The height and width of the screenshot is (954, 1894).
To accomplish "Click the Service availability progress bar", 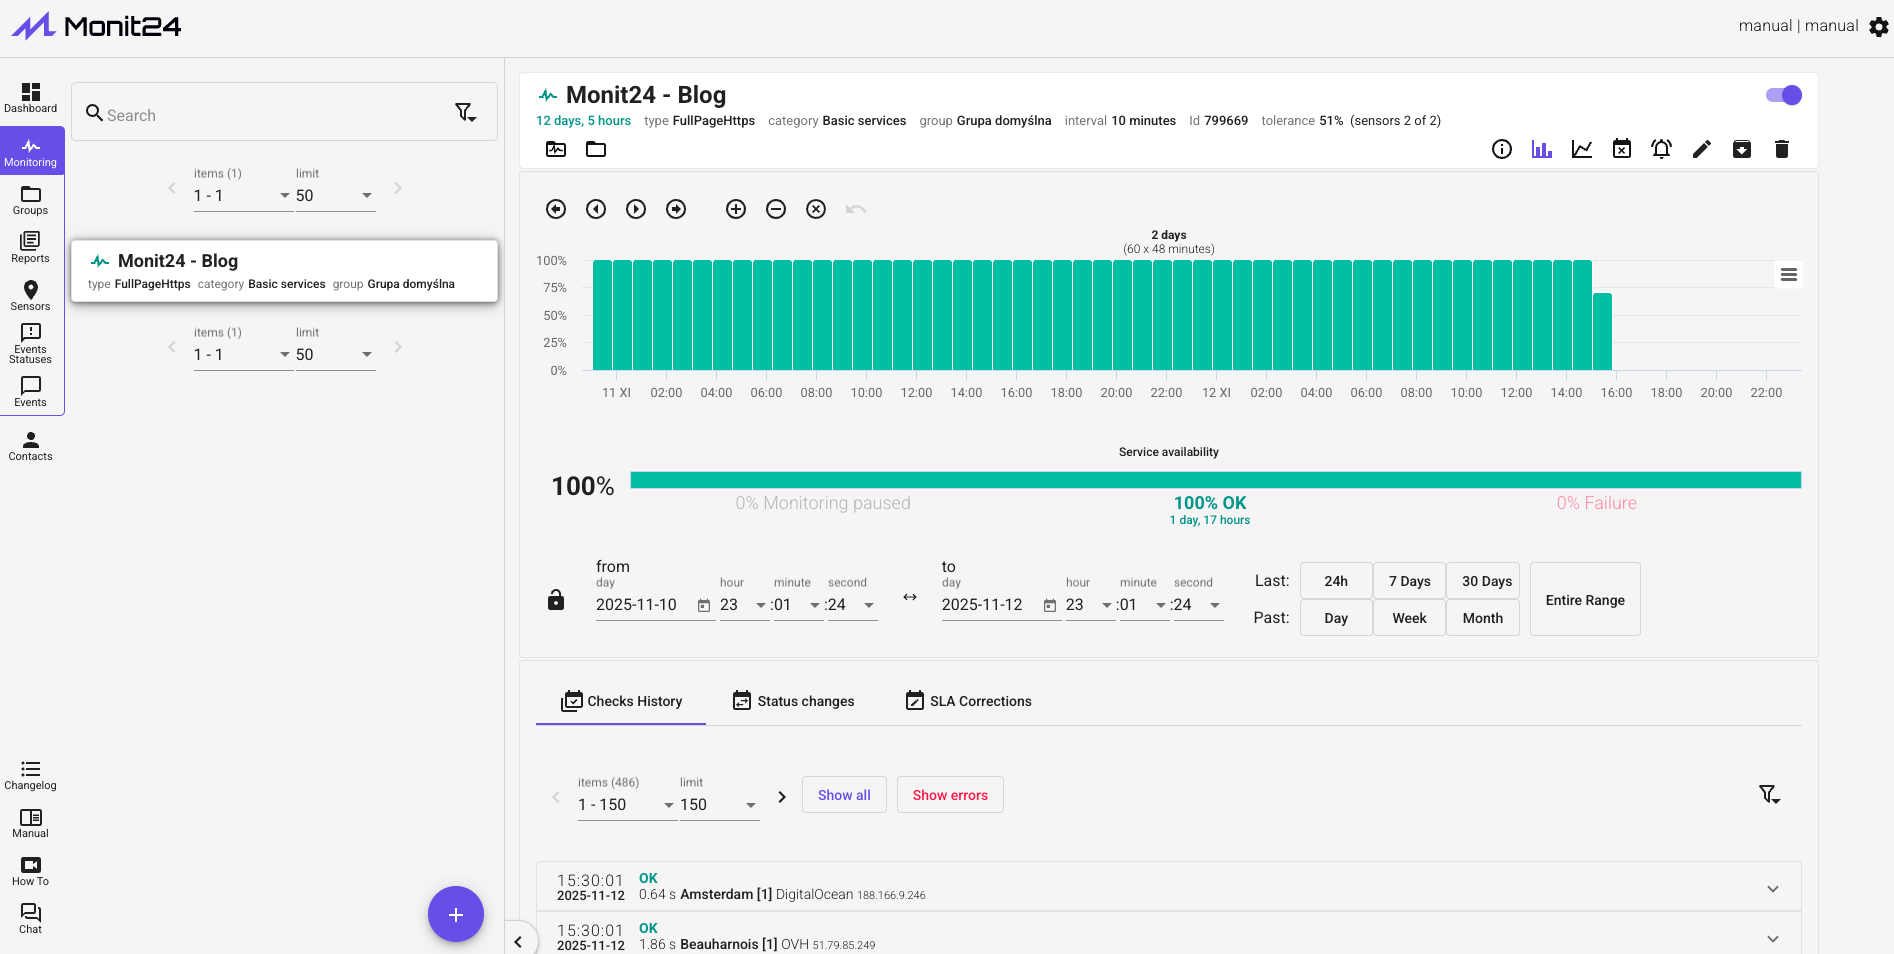I will 1215,480.
